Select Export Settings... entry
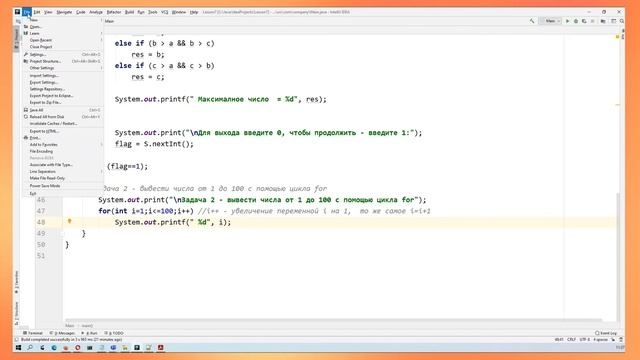640x360 pixels. tap(63, 82)
